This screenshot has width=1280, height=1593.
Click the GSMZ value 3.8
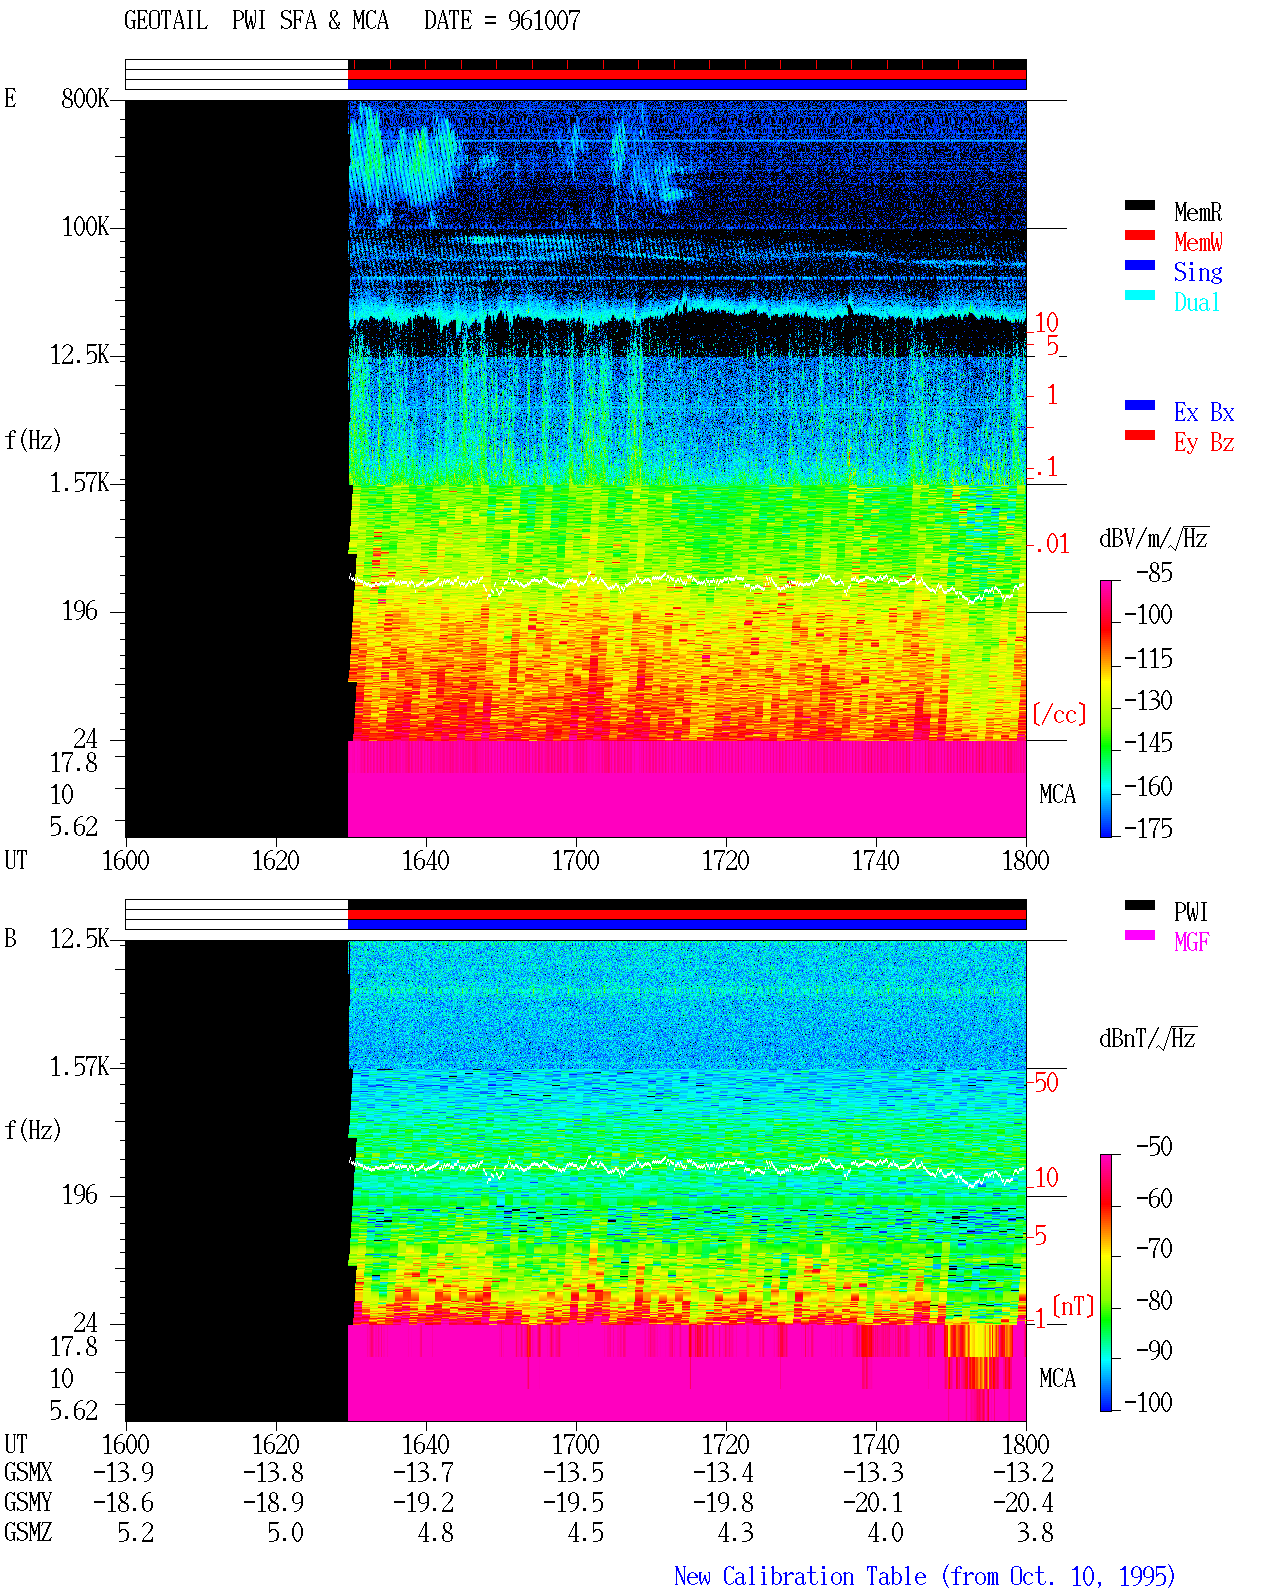[x=1036, y=1532]
